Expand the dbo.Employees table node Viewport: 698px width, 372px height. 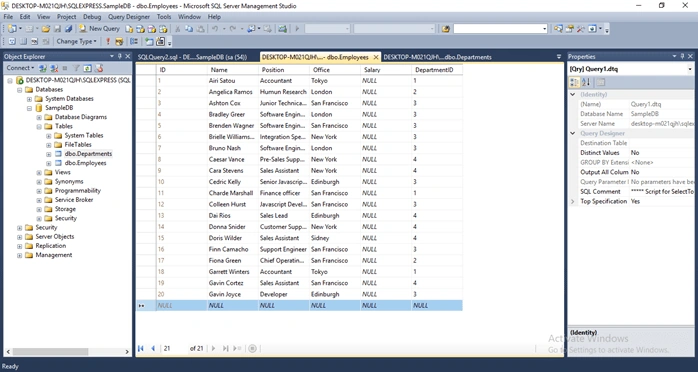coord(49,163)
